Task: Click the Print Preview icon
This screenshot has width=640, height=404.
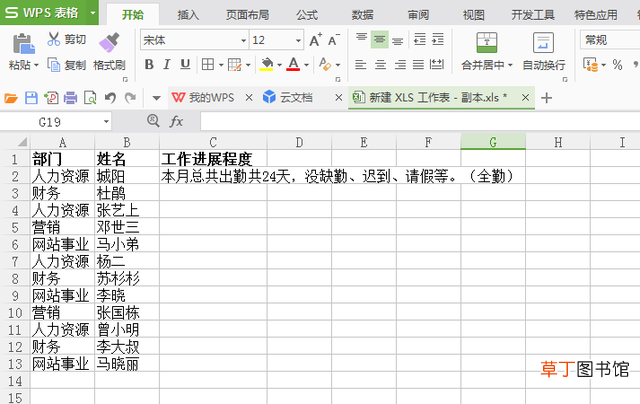Action: pyautogui.click(x=90, y=98)
